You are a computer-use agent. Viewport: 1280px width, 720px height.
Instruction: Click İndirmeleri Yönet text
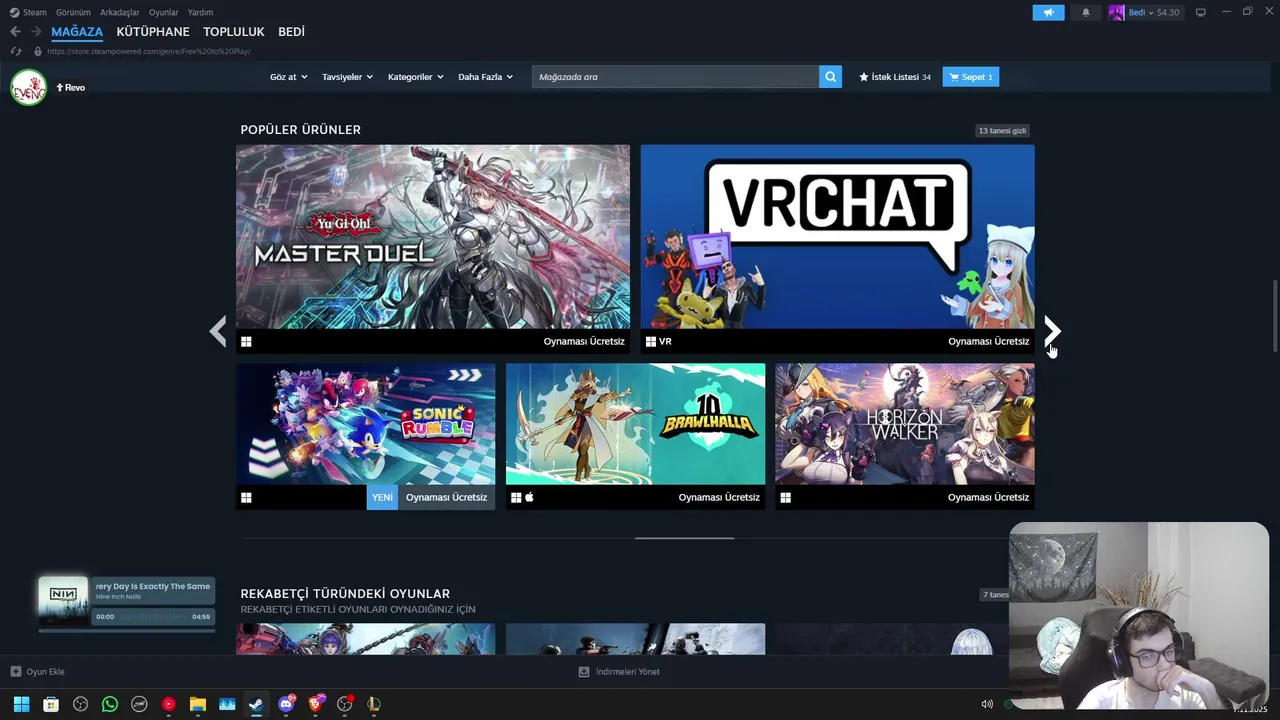(x=628, y=672)
